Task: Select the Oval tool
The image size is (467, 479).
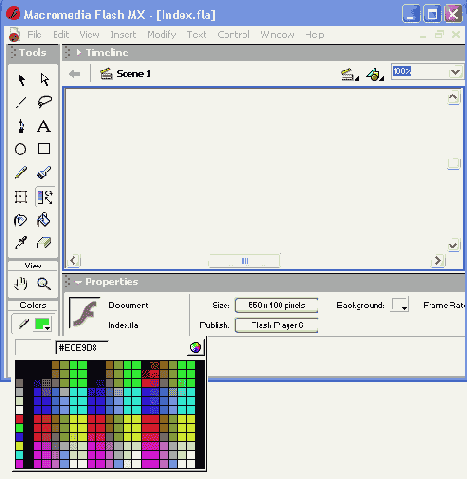Action: (21, 149)
